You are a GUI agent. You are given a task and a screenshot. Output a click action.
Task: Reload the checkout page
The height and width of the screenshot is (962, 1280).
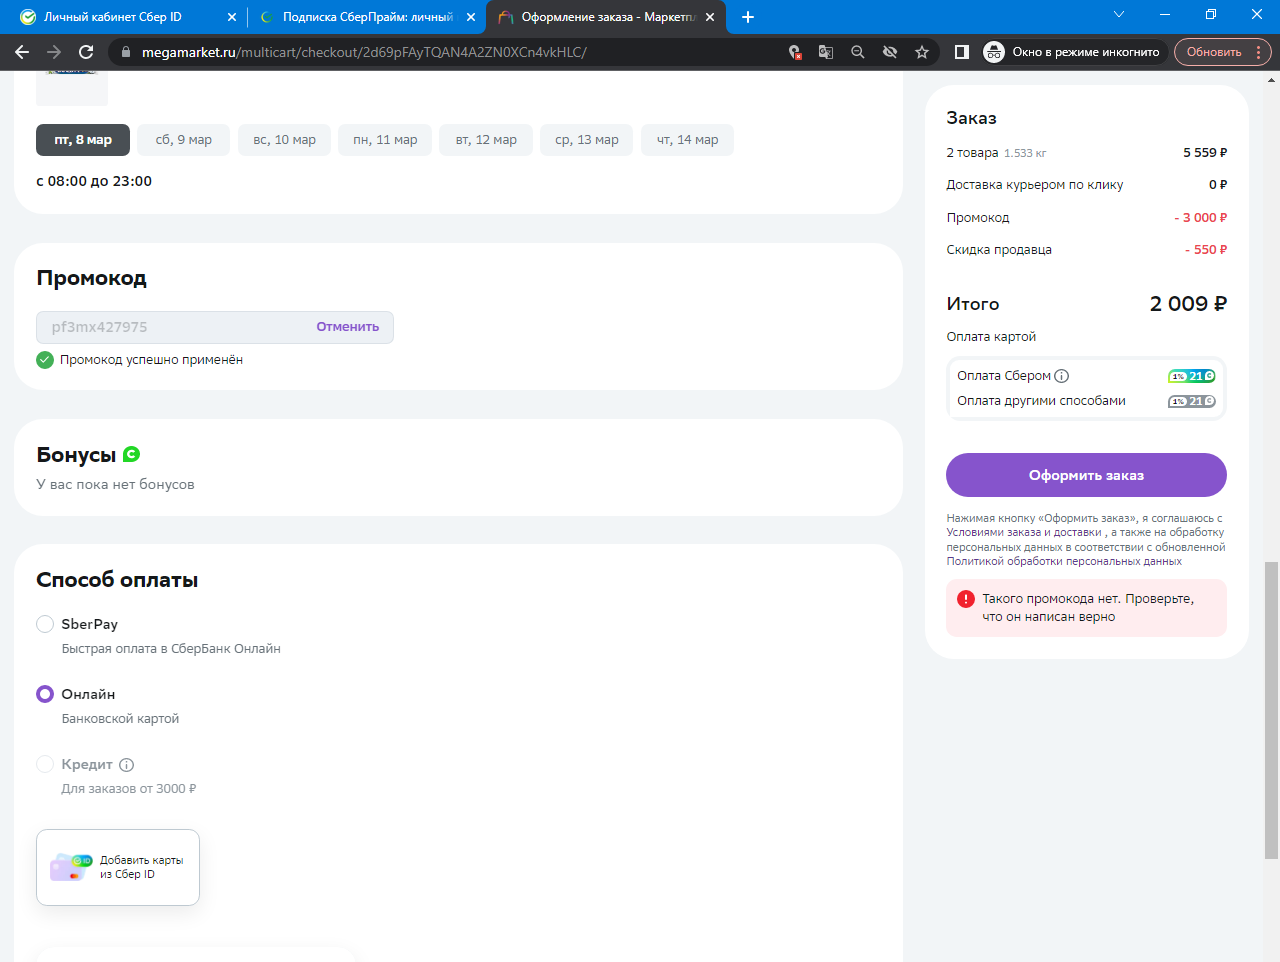[x=86, y=52]
